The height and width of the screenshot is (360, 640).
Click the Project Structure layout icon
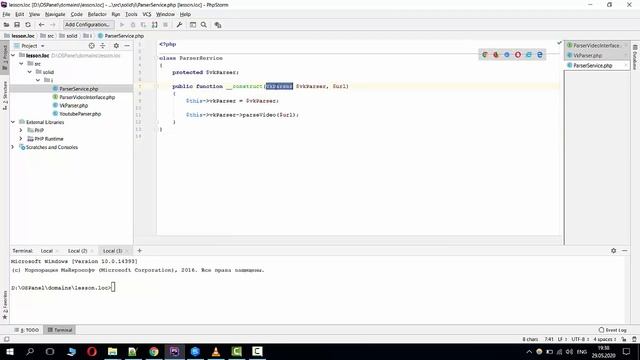[x=193, y=25]
